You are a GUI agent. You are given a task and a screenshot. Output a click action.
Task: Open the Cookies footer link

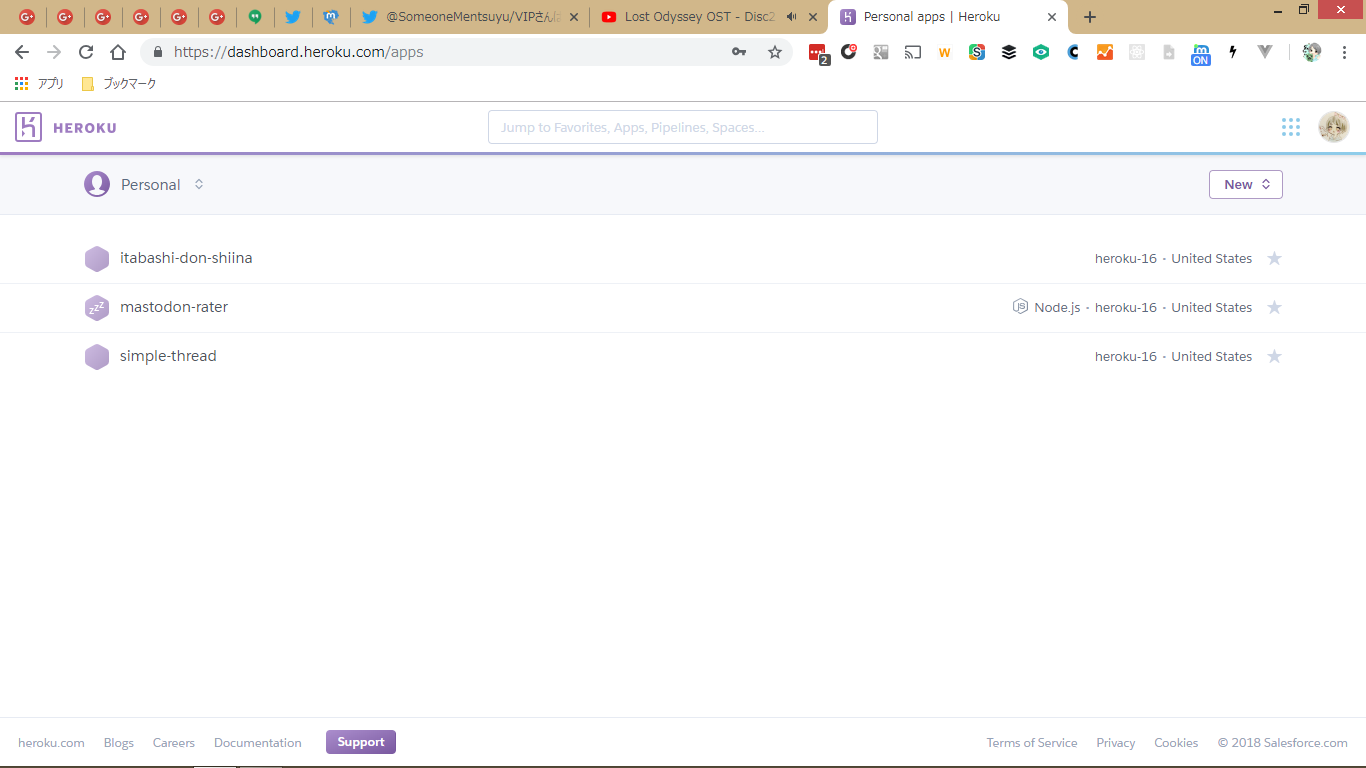click(x=1176, y=743)
